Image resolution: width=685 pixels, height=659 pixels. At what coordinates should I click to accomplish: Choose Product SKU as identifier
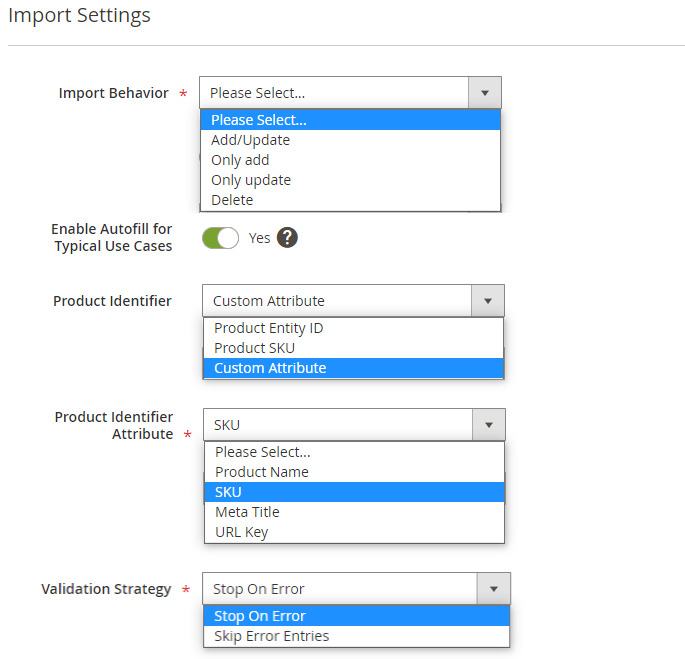353,348
